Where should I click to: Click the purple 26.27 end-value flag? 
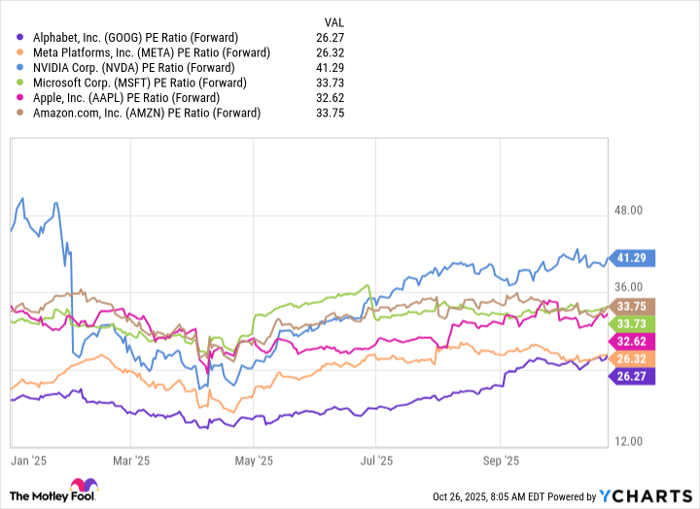pos(633,376)
